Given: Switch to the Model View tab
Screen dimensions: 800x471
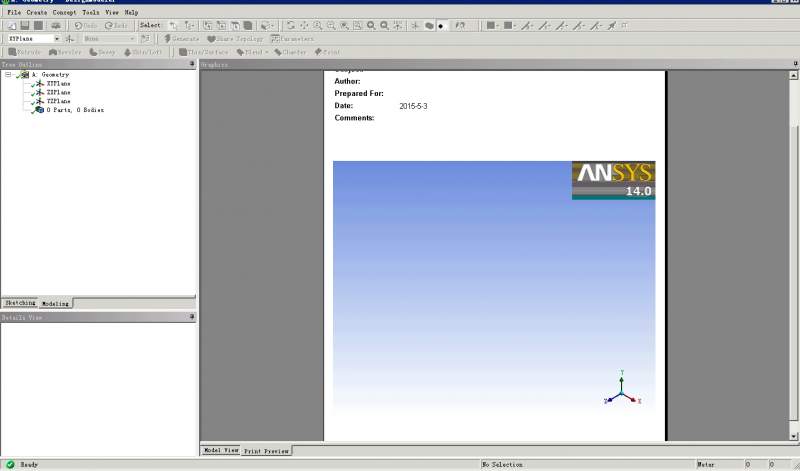Looking at the screenshot, I should click(221, 450).
